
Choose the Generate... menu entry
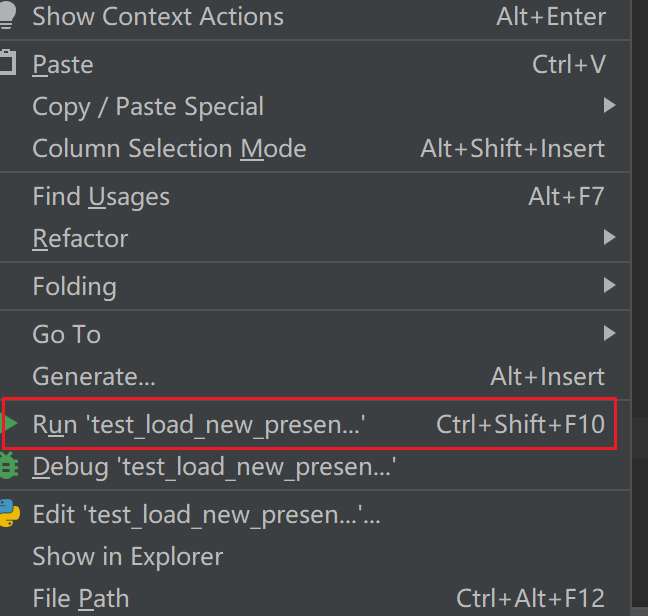pos(94,377)
